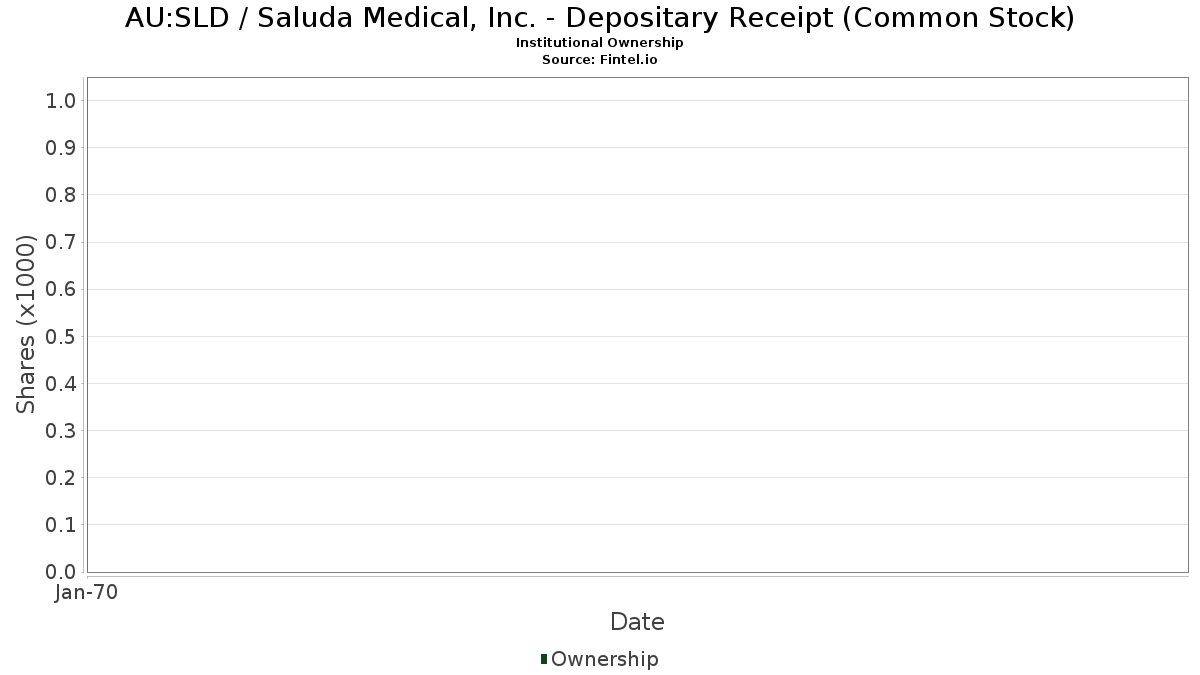Click the dark green Ownership legend swatch
This screenshot has height=675, width=1200.
pyautogui.click(x=544, y=658)
